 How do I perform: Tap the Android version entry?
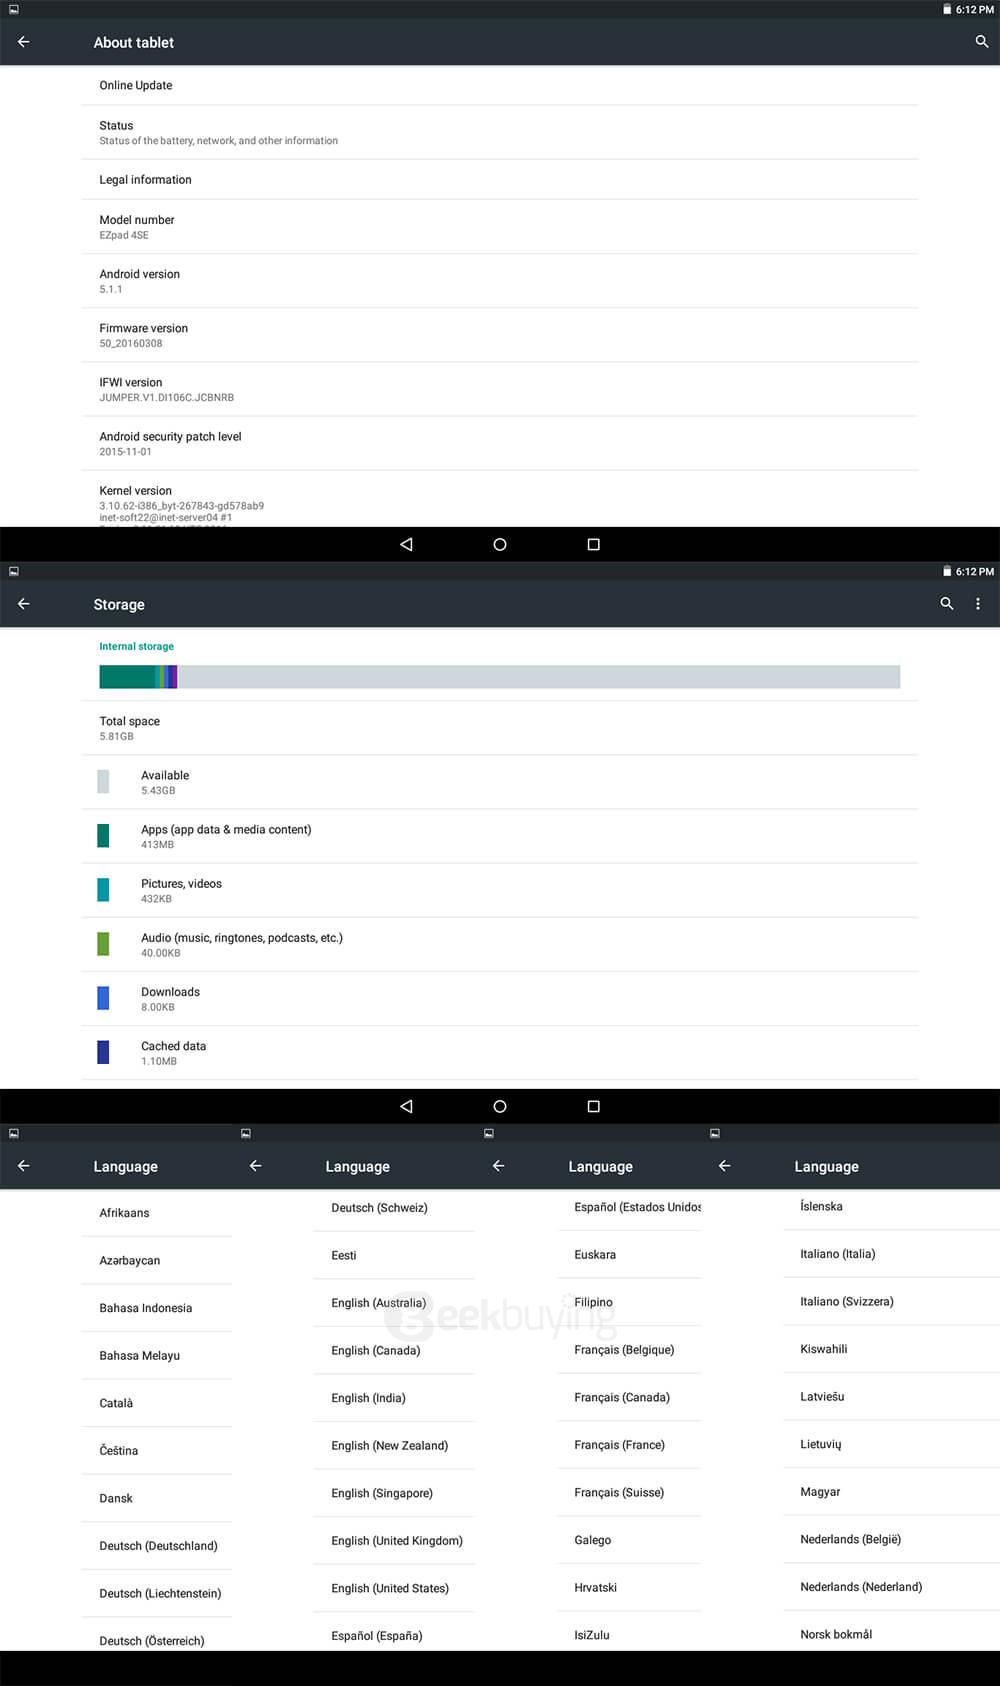pos(140,281)
